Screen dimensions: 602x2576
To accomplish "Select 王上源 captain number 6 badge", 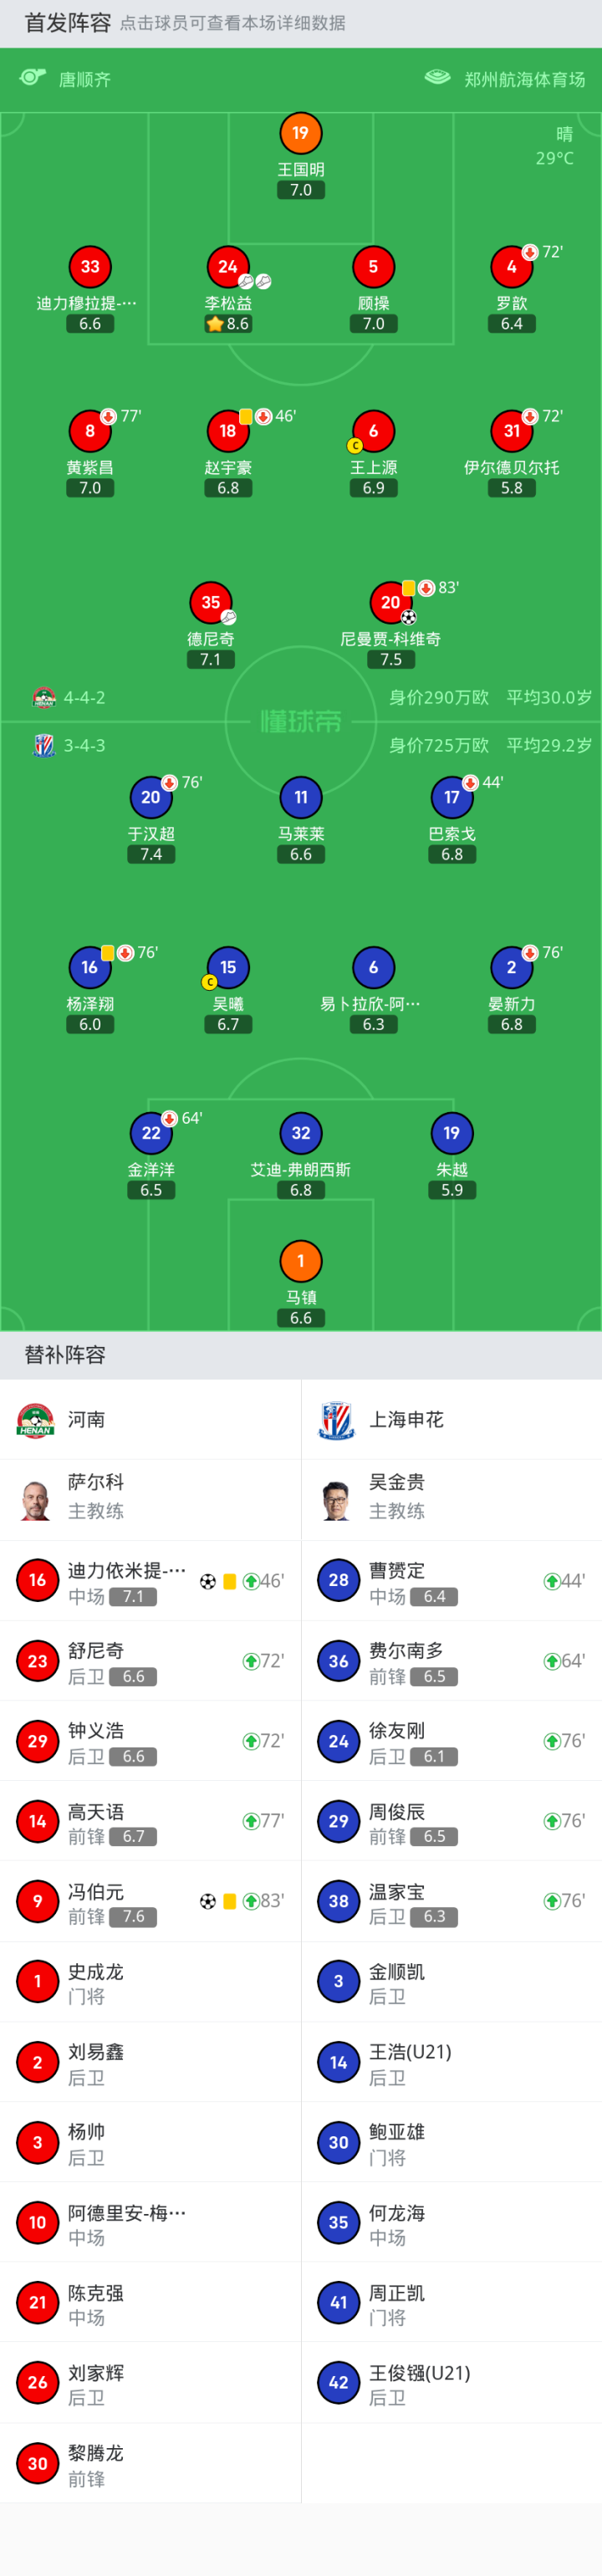I will click(373, 431).
